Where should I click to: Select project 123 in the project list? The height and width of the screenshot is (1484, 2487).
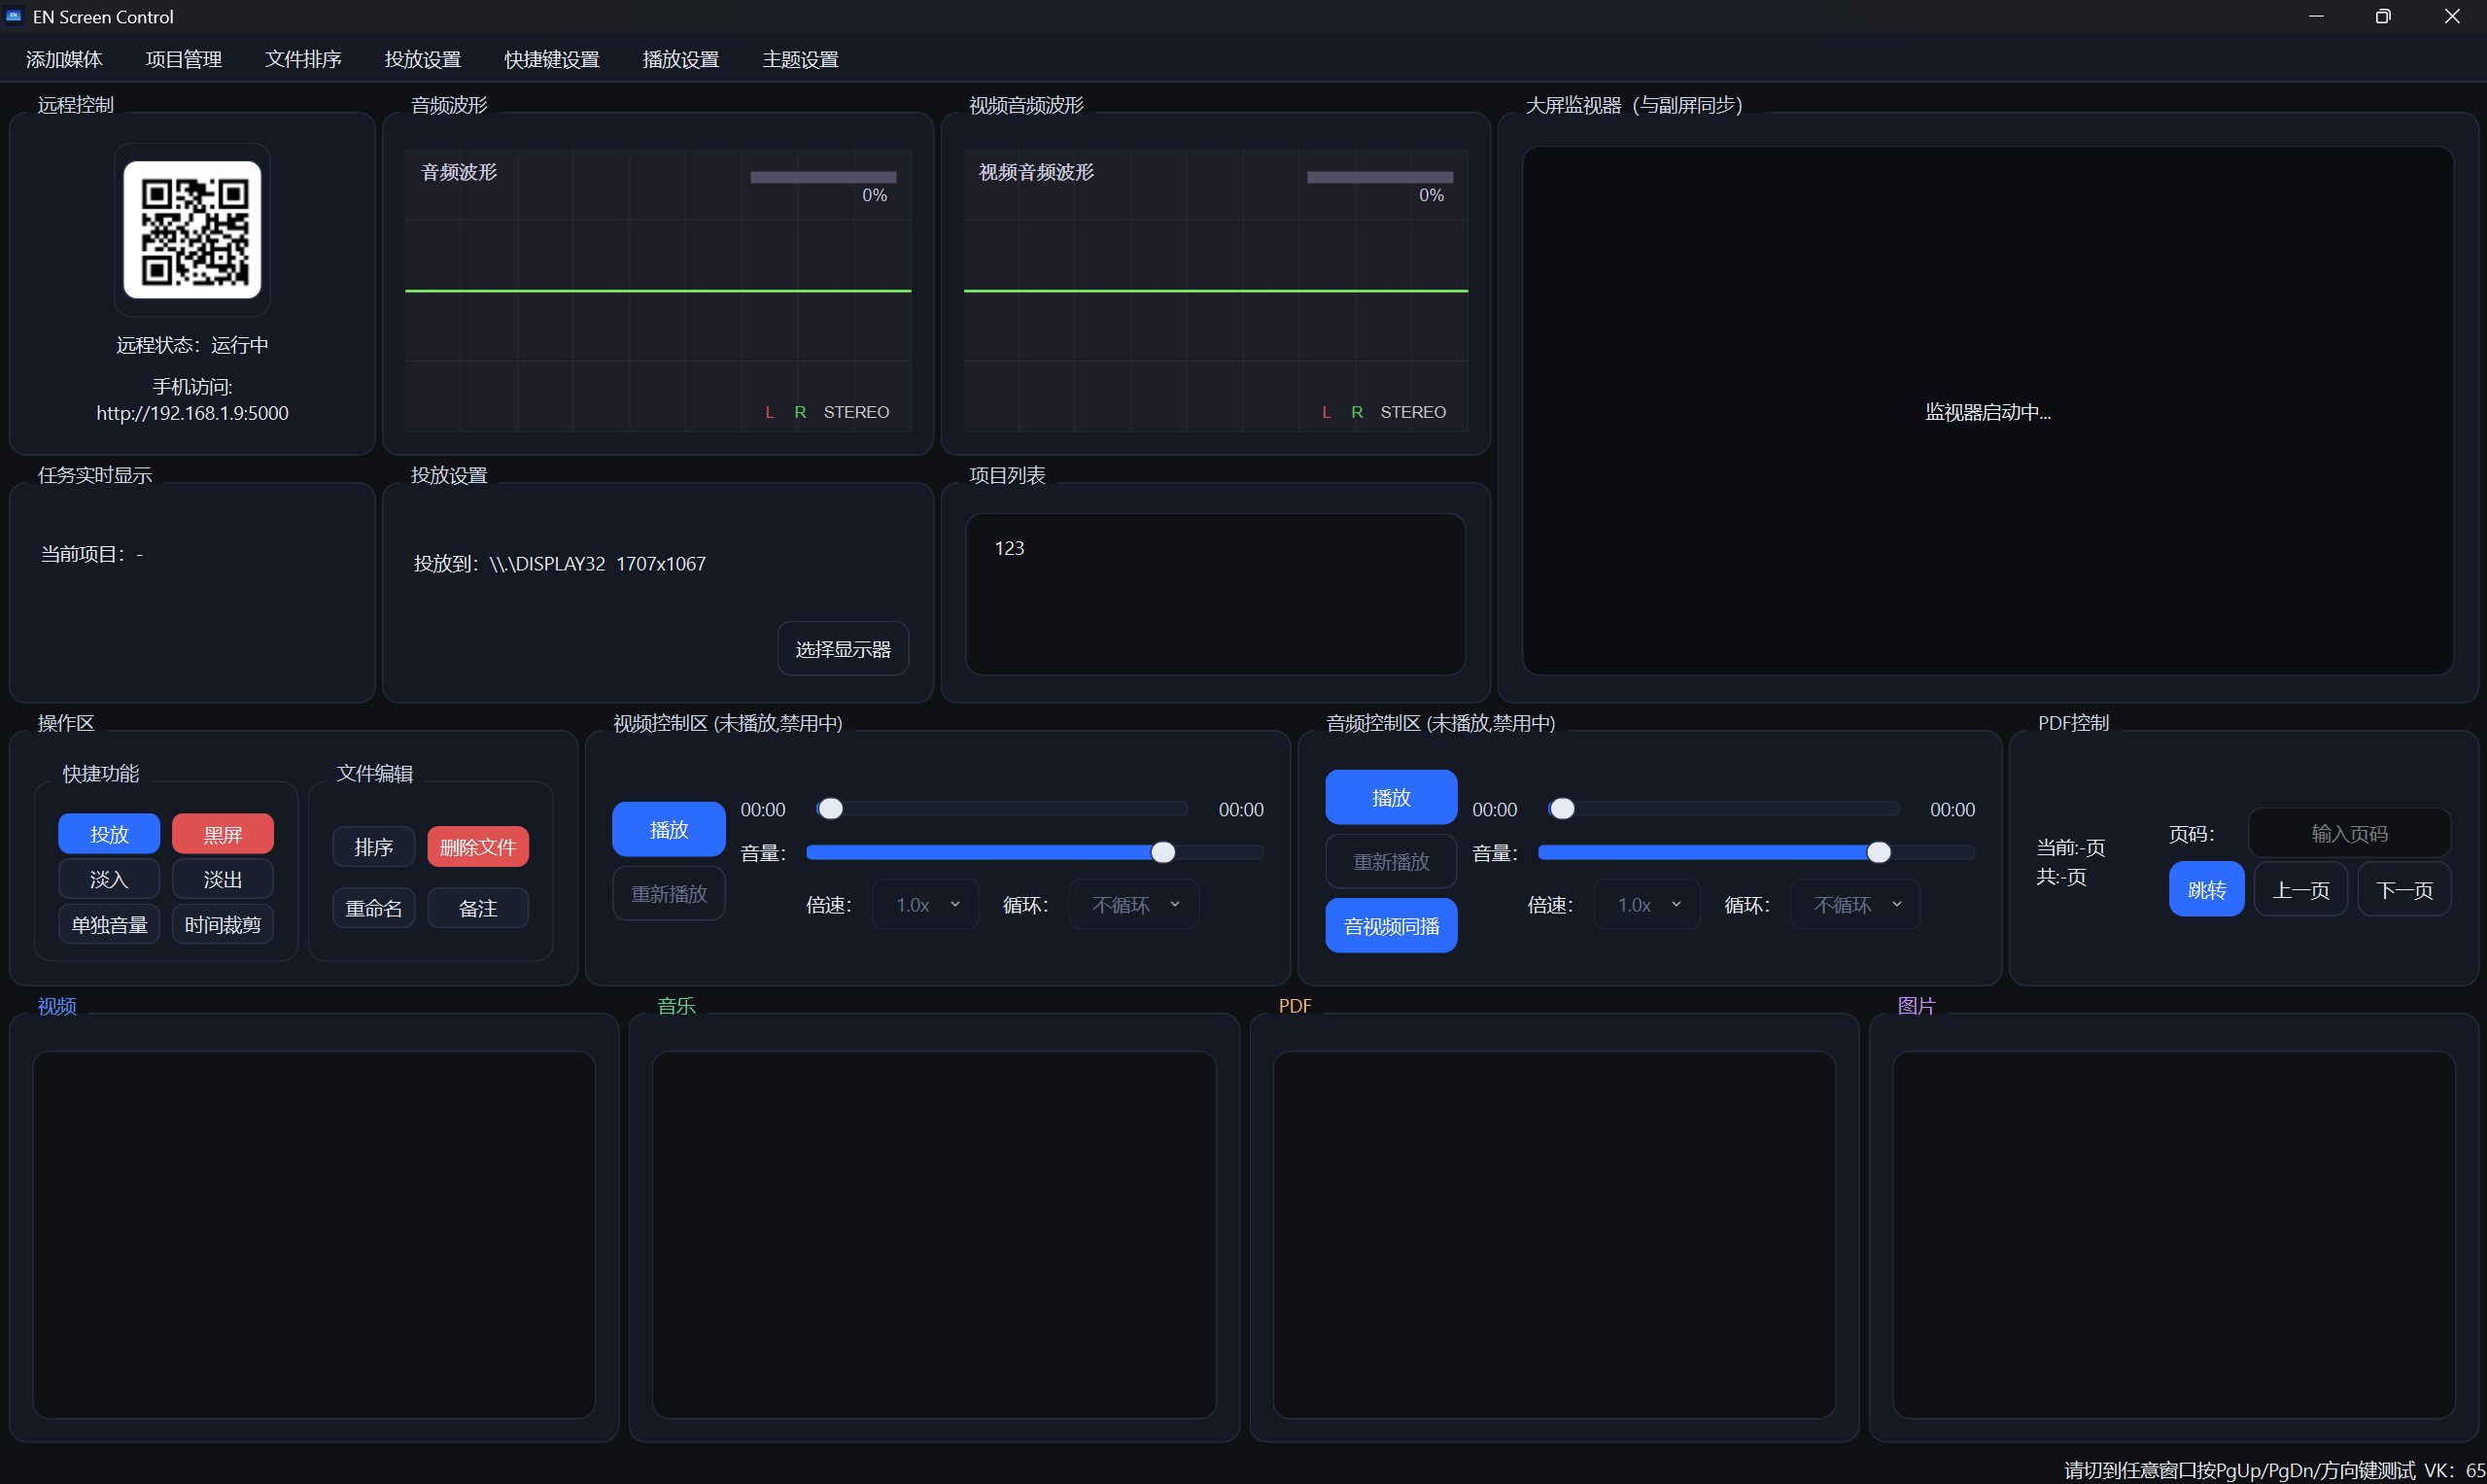(1009, 548)
